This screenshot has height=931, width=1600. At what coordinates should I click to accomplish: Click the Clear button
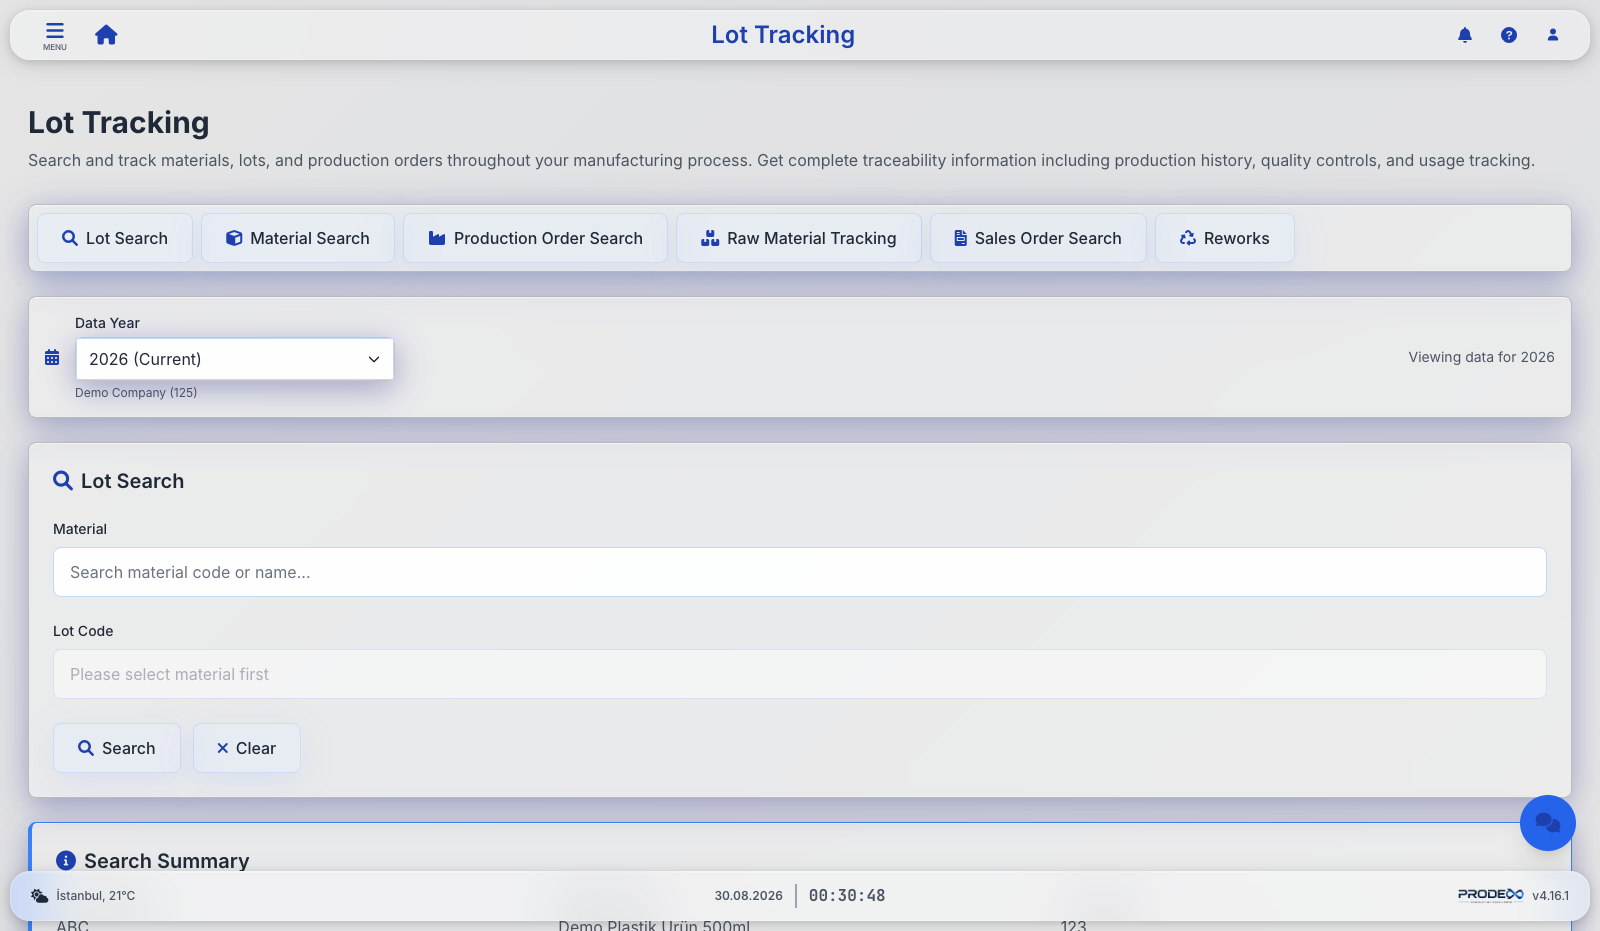point(247,748)
